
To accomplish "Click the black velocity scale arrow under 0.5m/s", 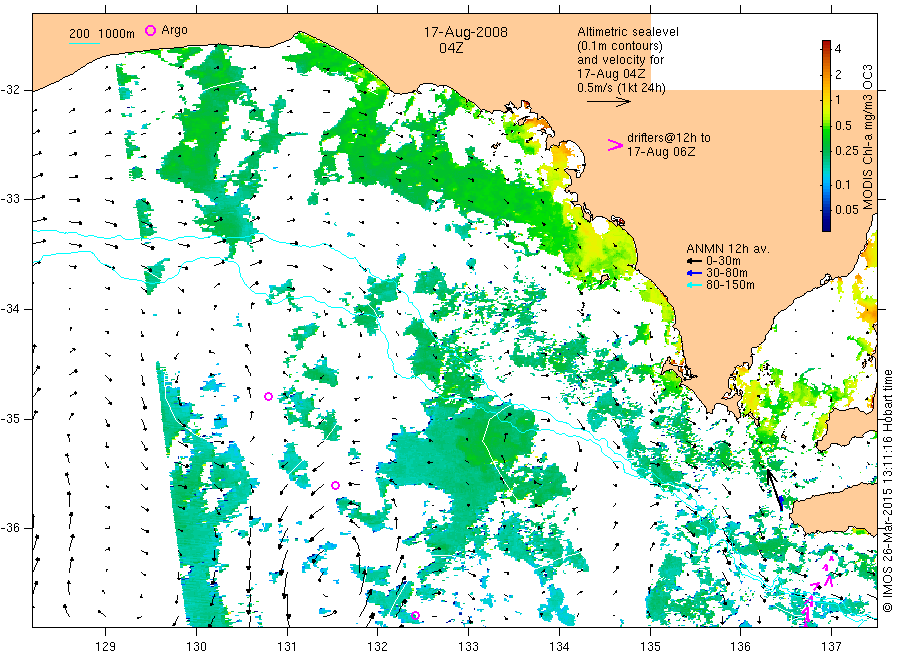I will click(608, 102).
